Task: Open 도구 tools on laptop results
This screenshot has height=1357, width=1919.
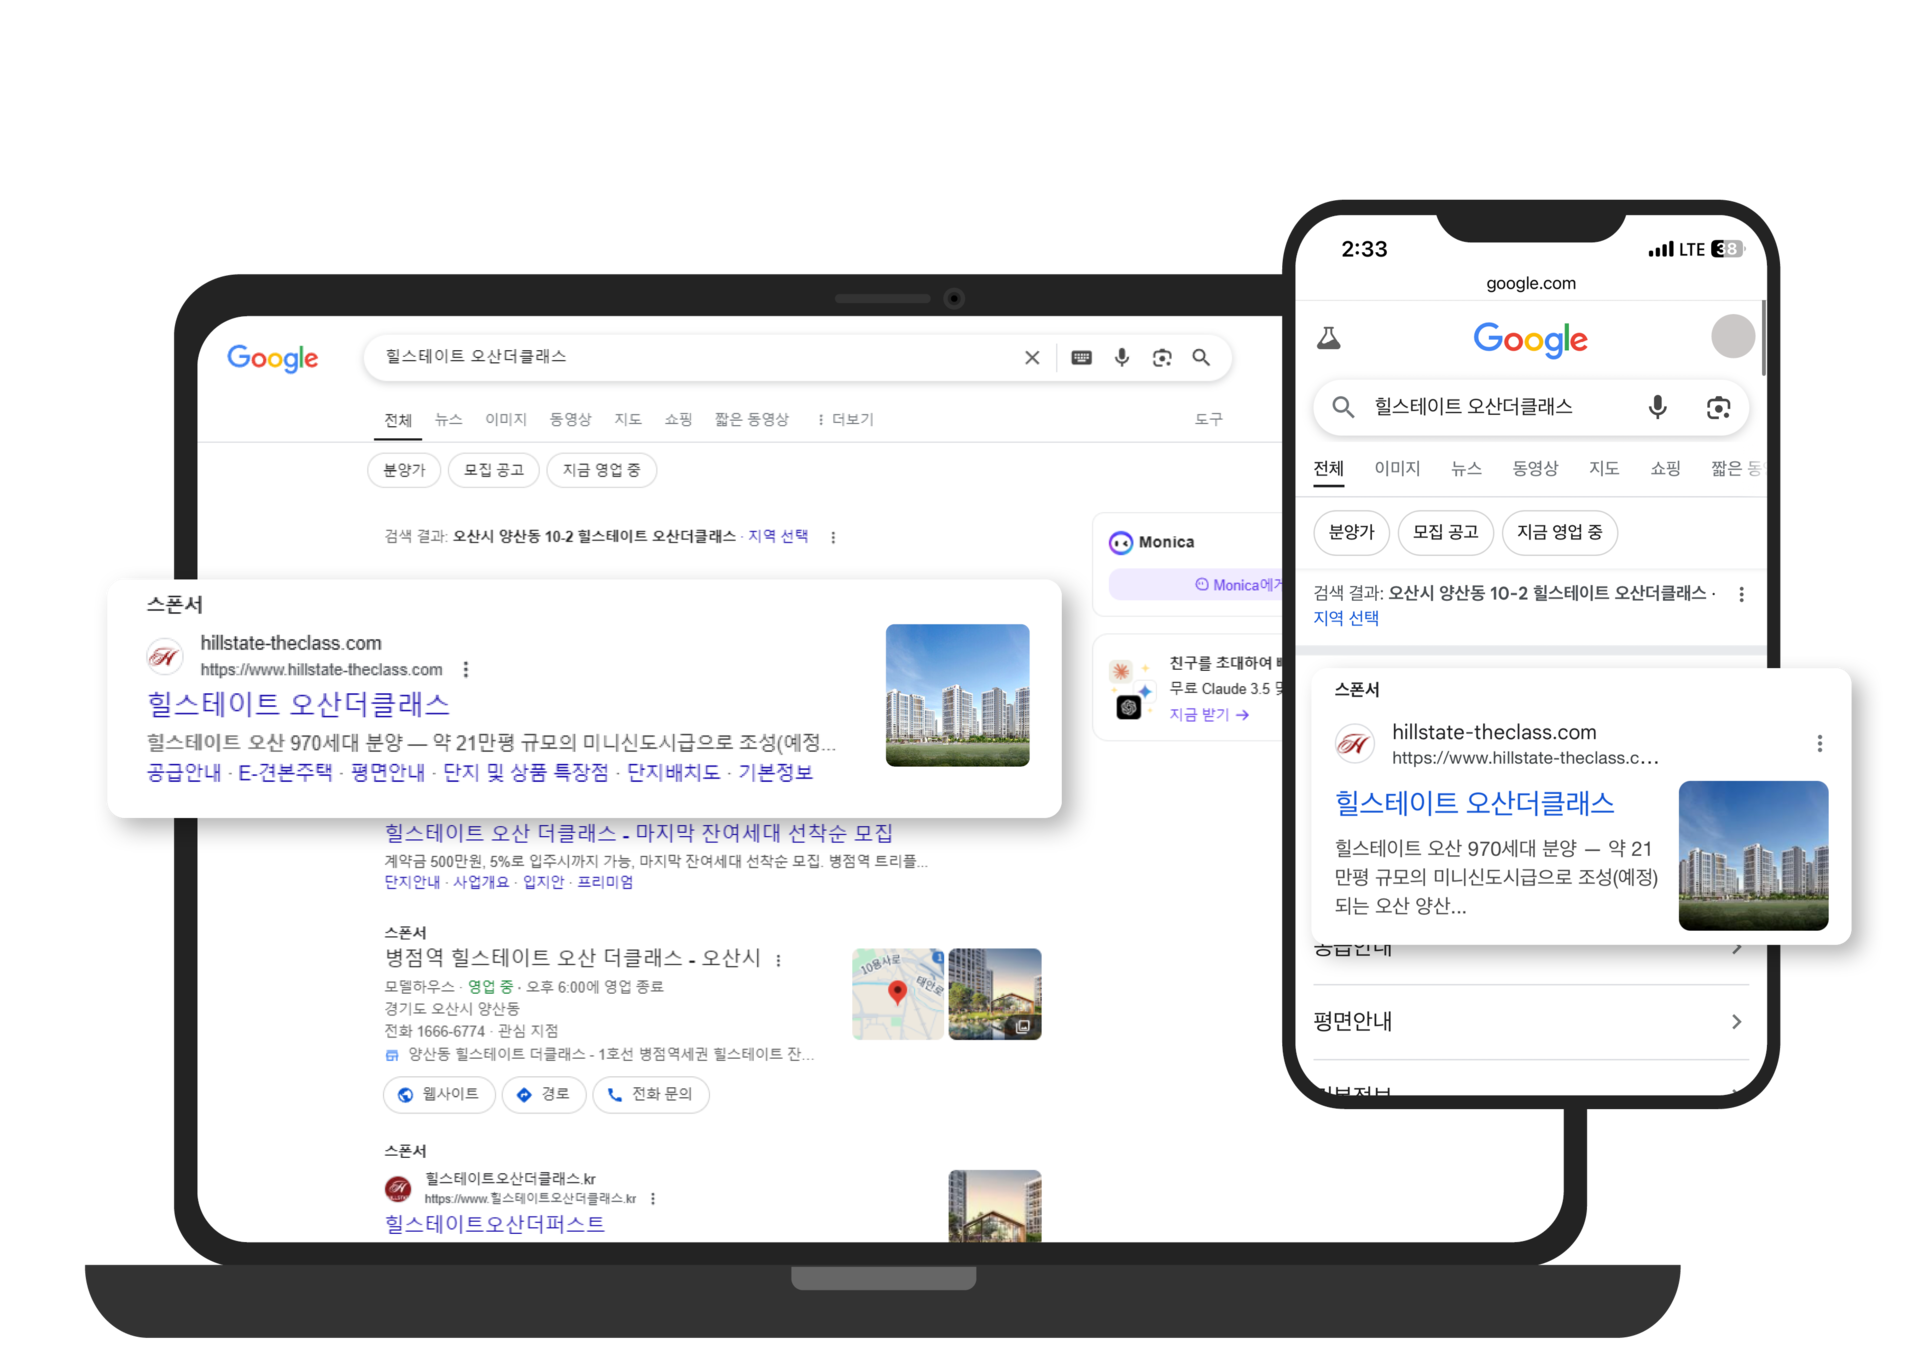Action: [x=1208, y=419]
